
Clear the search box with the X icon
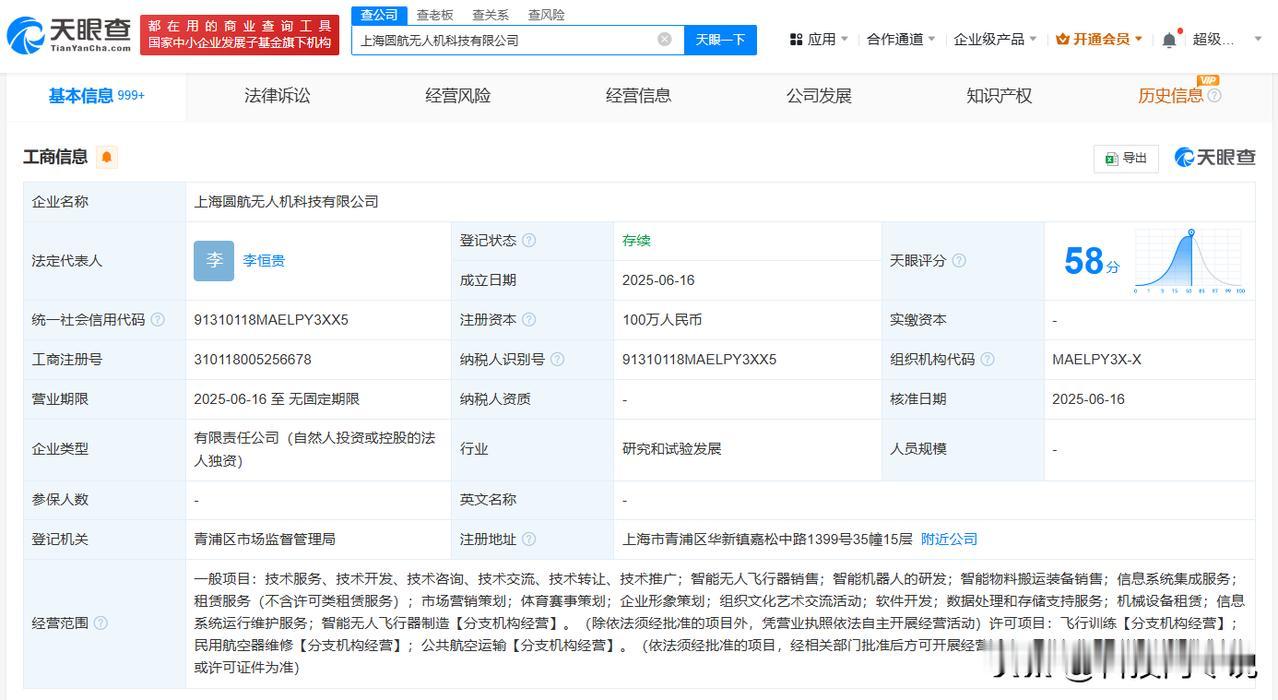tap(664, 40)
